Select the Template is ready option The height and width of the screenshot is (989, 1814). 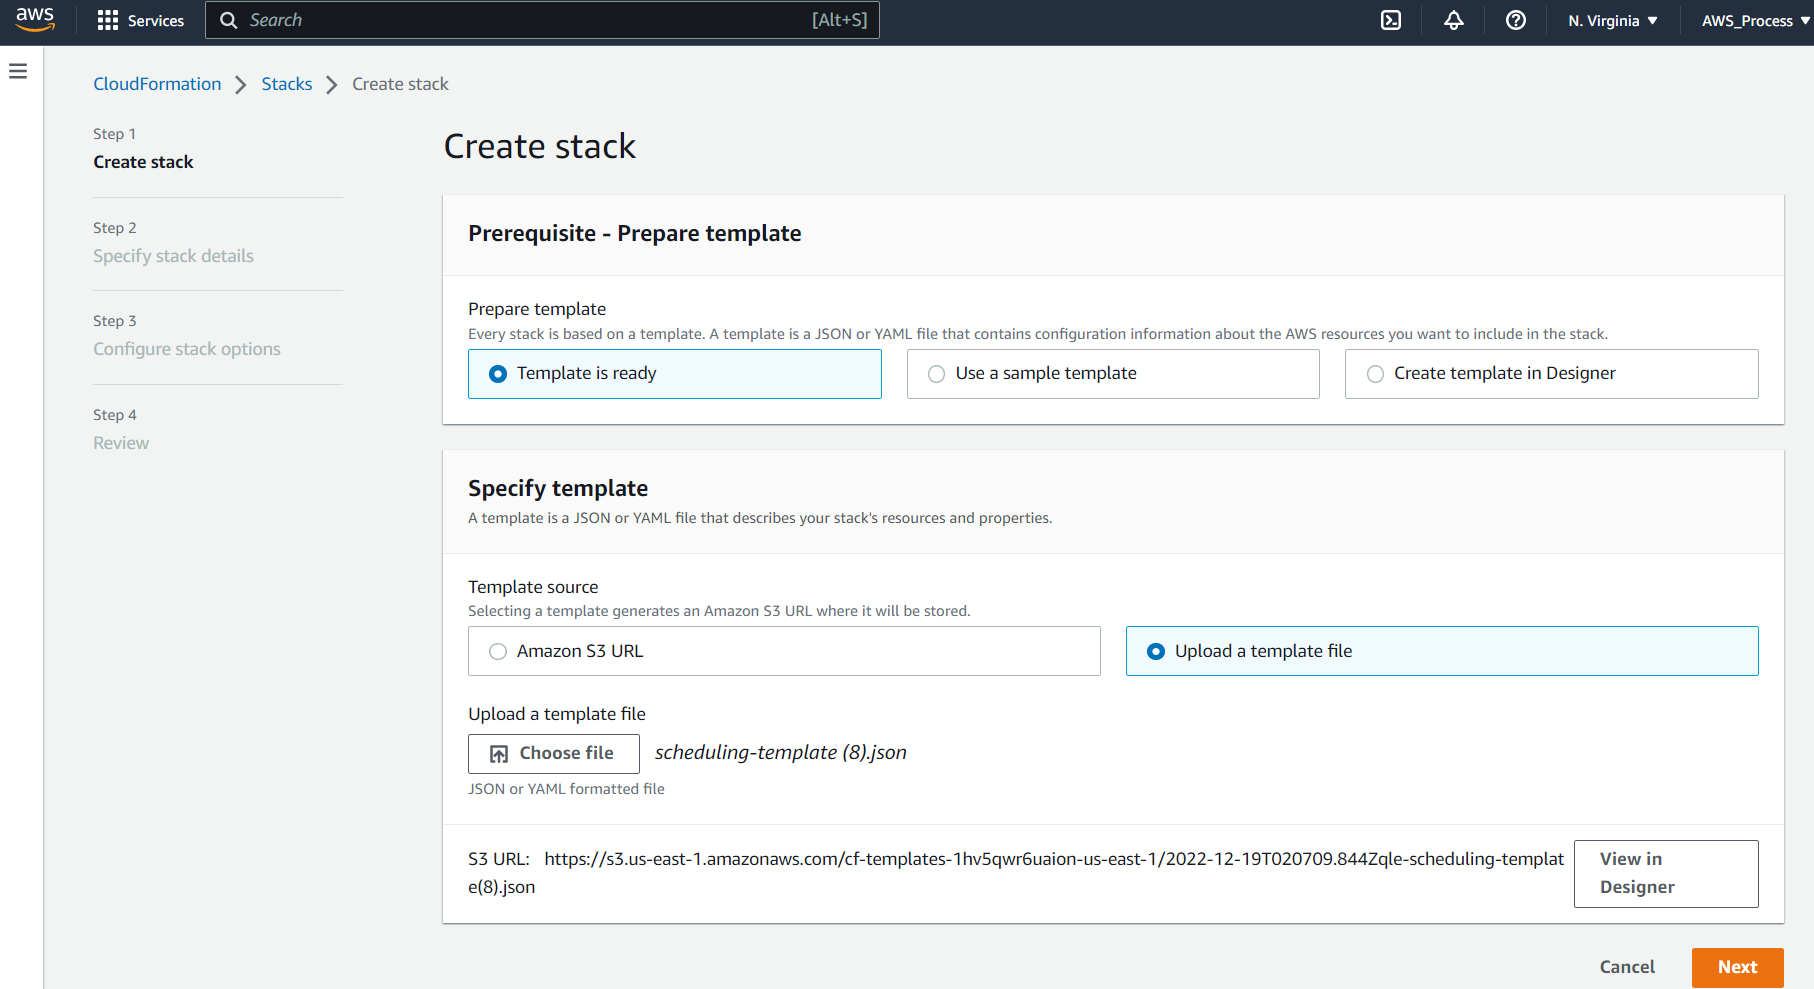pyautogui.click(x=498, y=374)
